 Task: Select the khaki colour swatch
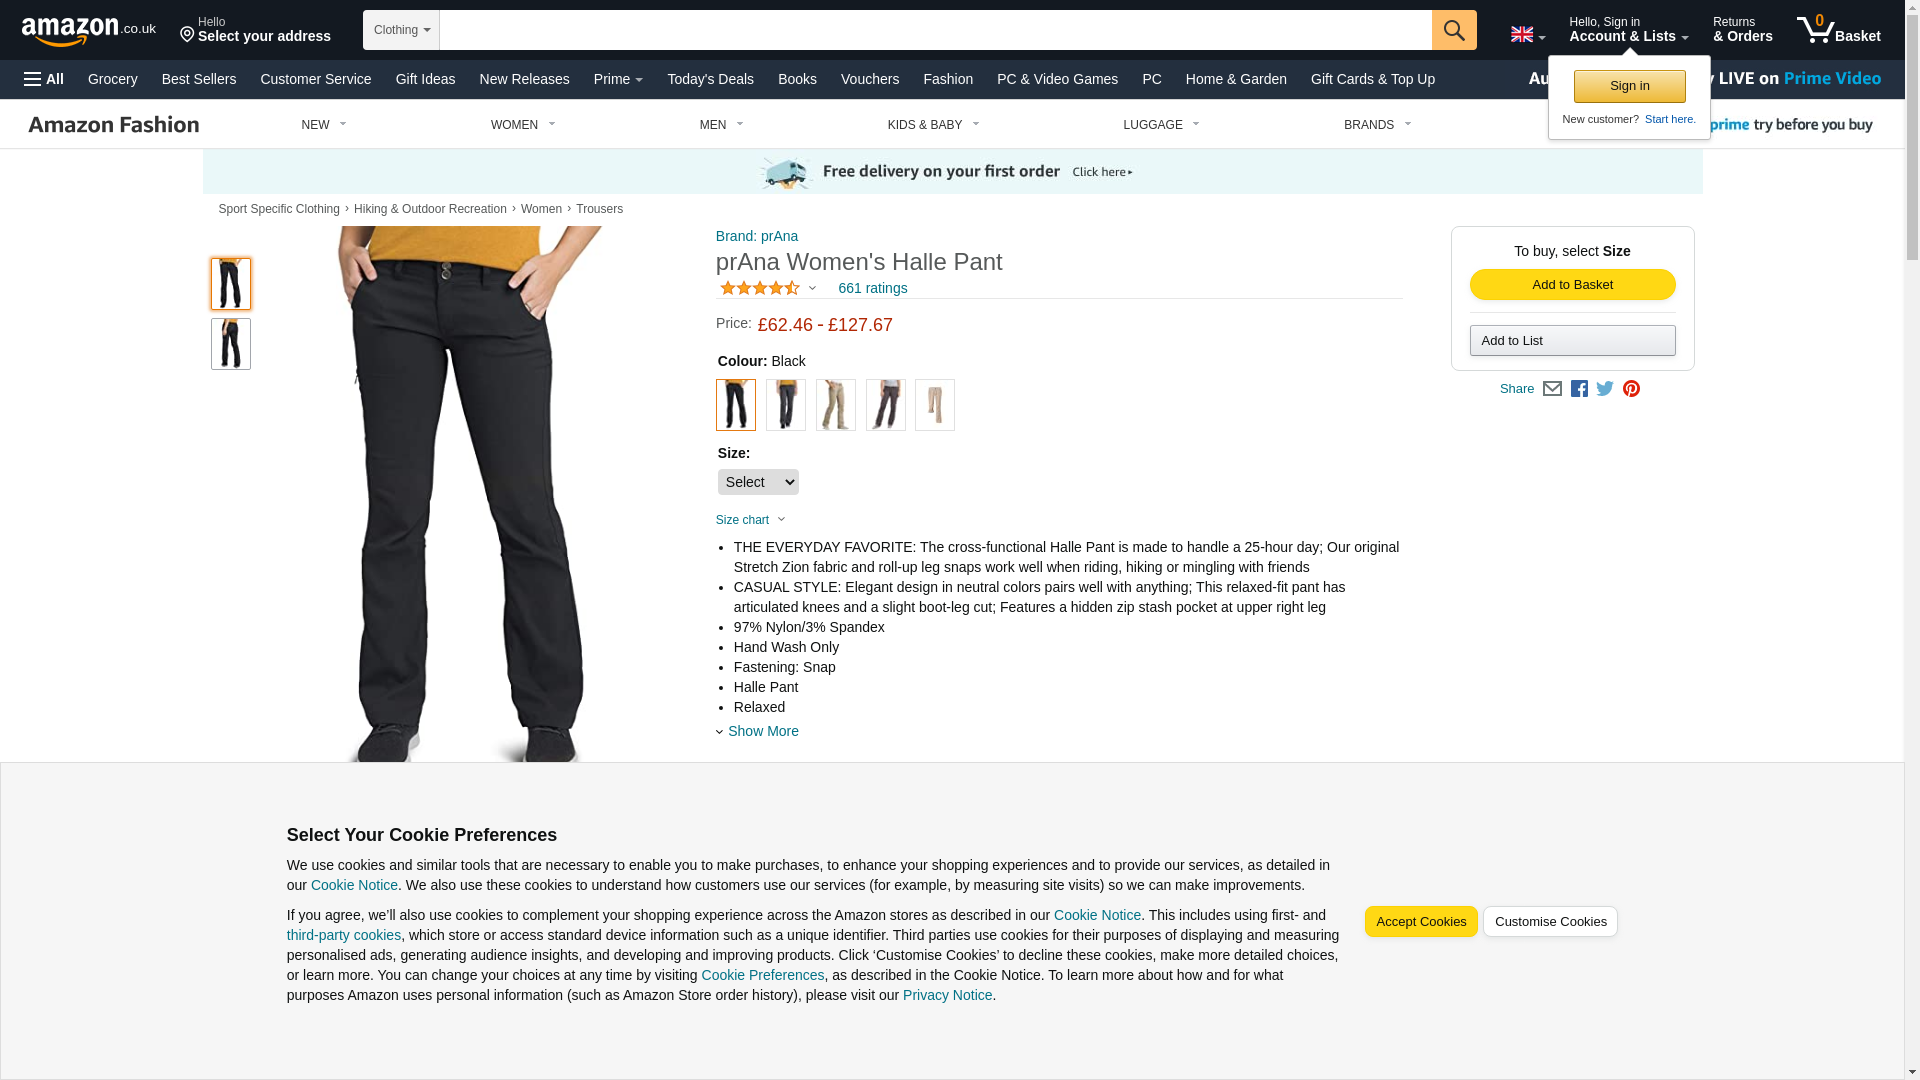click(835, 405)
